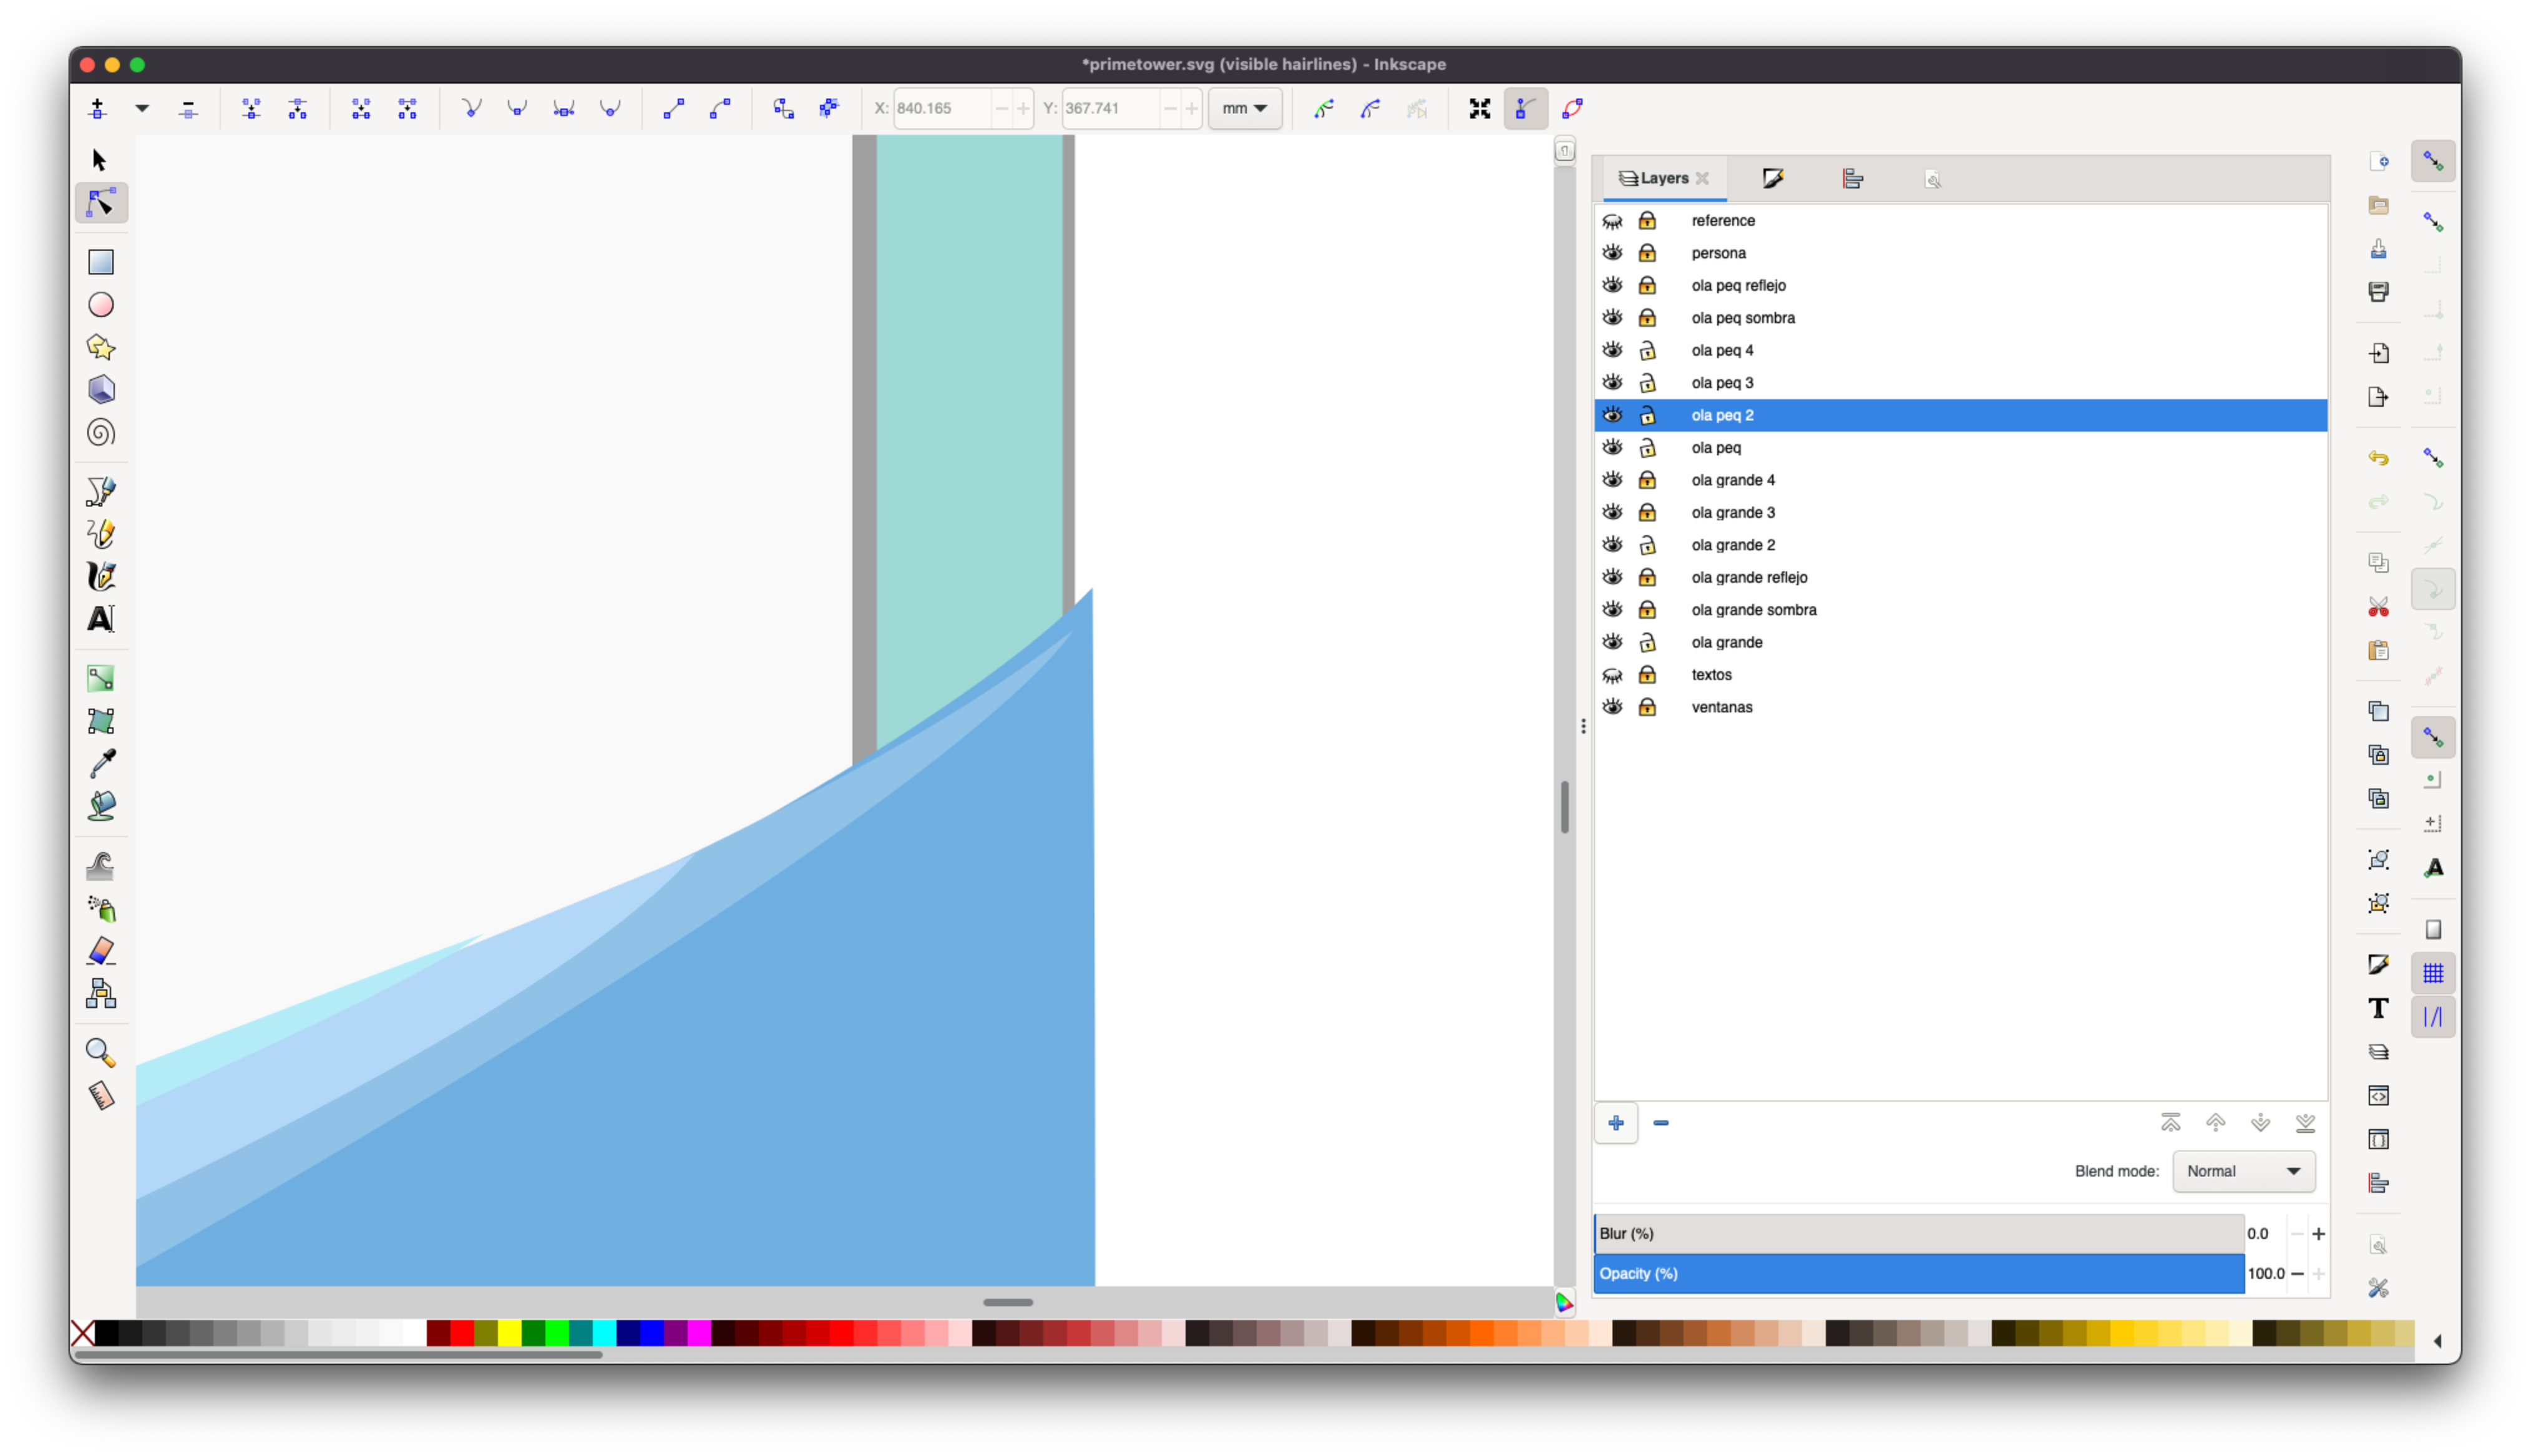This screenshot has width=2531, height=1456.
Task: Select the Node tool in toolbar
Action: coord(99,203)
